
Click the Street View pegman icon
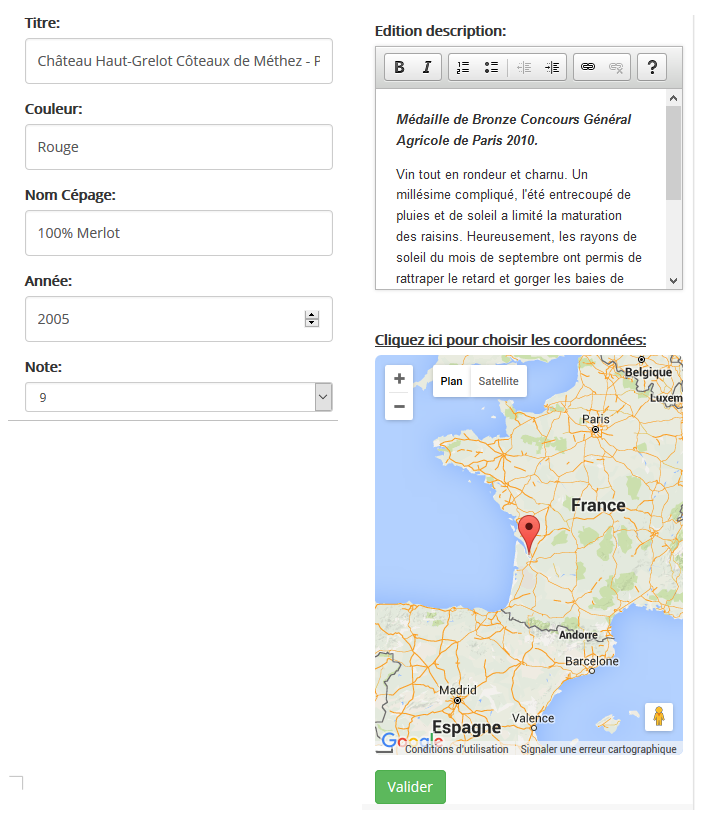(x=658, y=717)
